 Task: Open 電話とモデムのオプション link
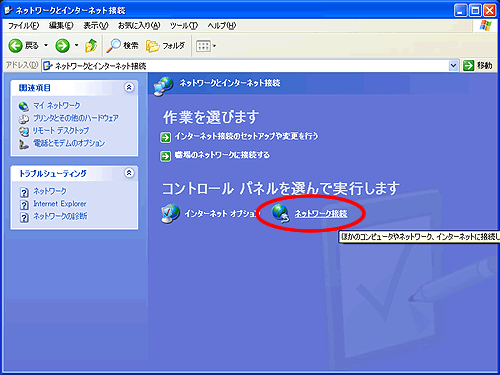(x=69, y=143)
